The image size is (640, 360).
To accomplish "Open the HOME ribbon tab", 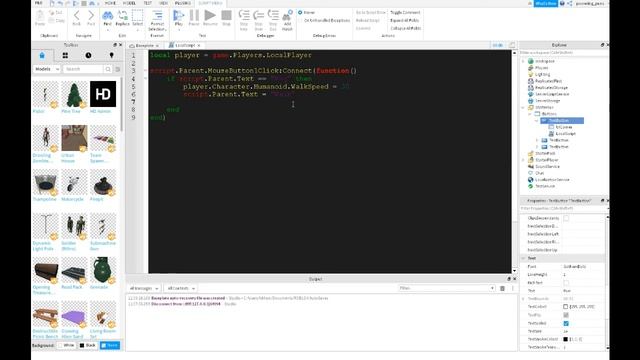I will (111, 3).
